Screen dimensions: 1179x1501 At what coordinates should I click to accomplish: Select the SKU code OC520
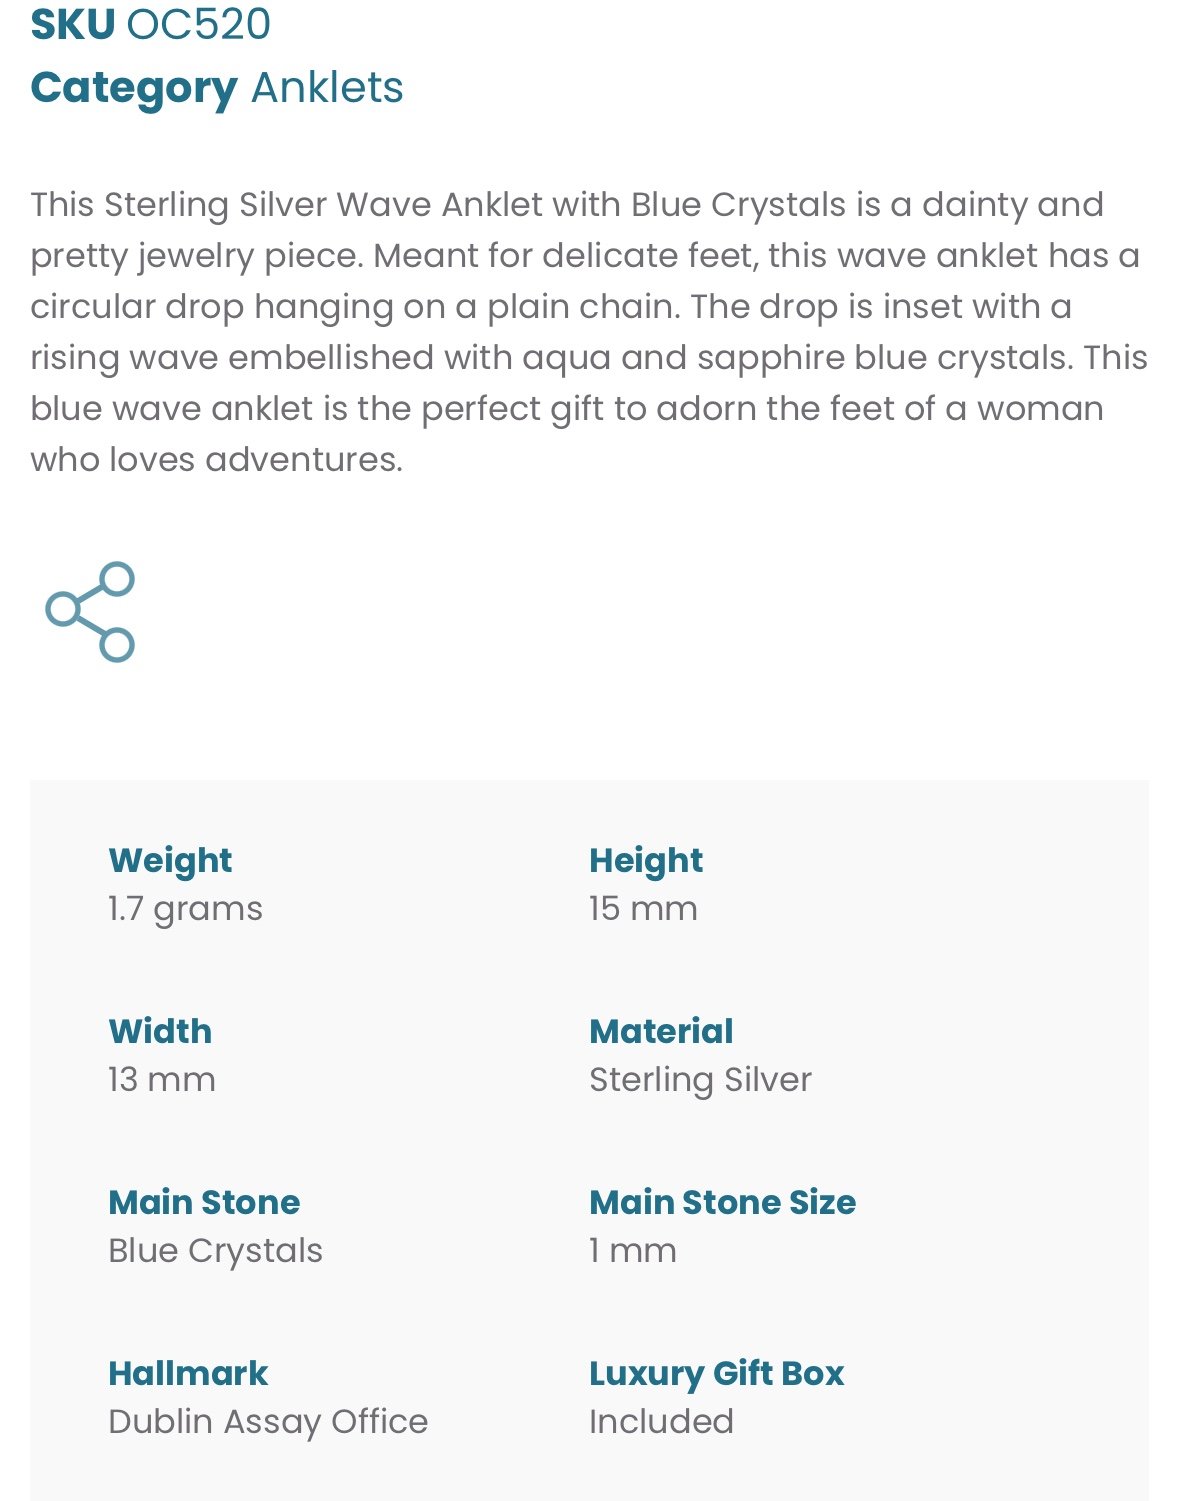click(199, 24)
